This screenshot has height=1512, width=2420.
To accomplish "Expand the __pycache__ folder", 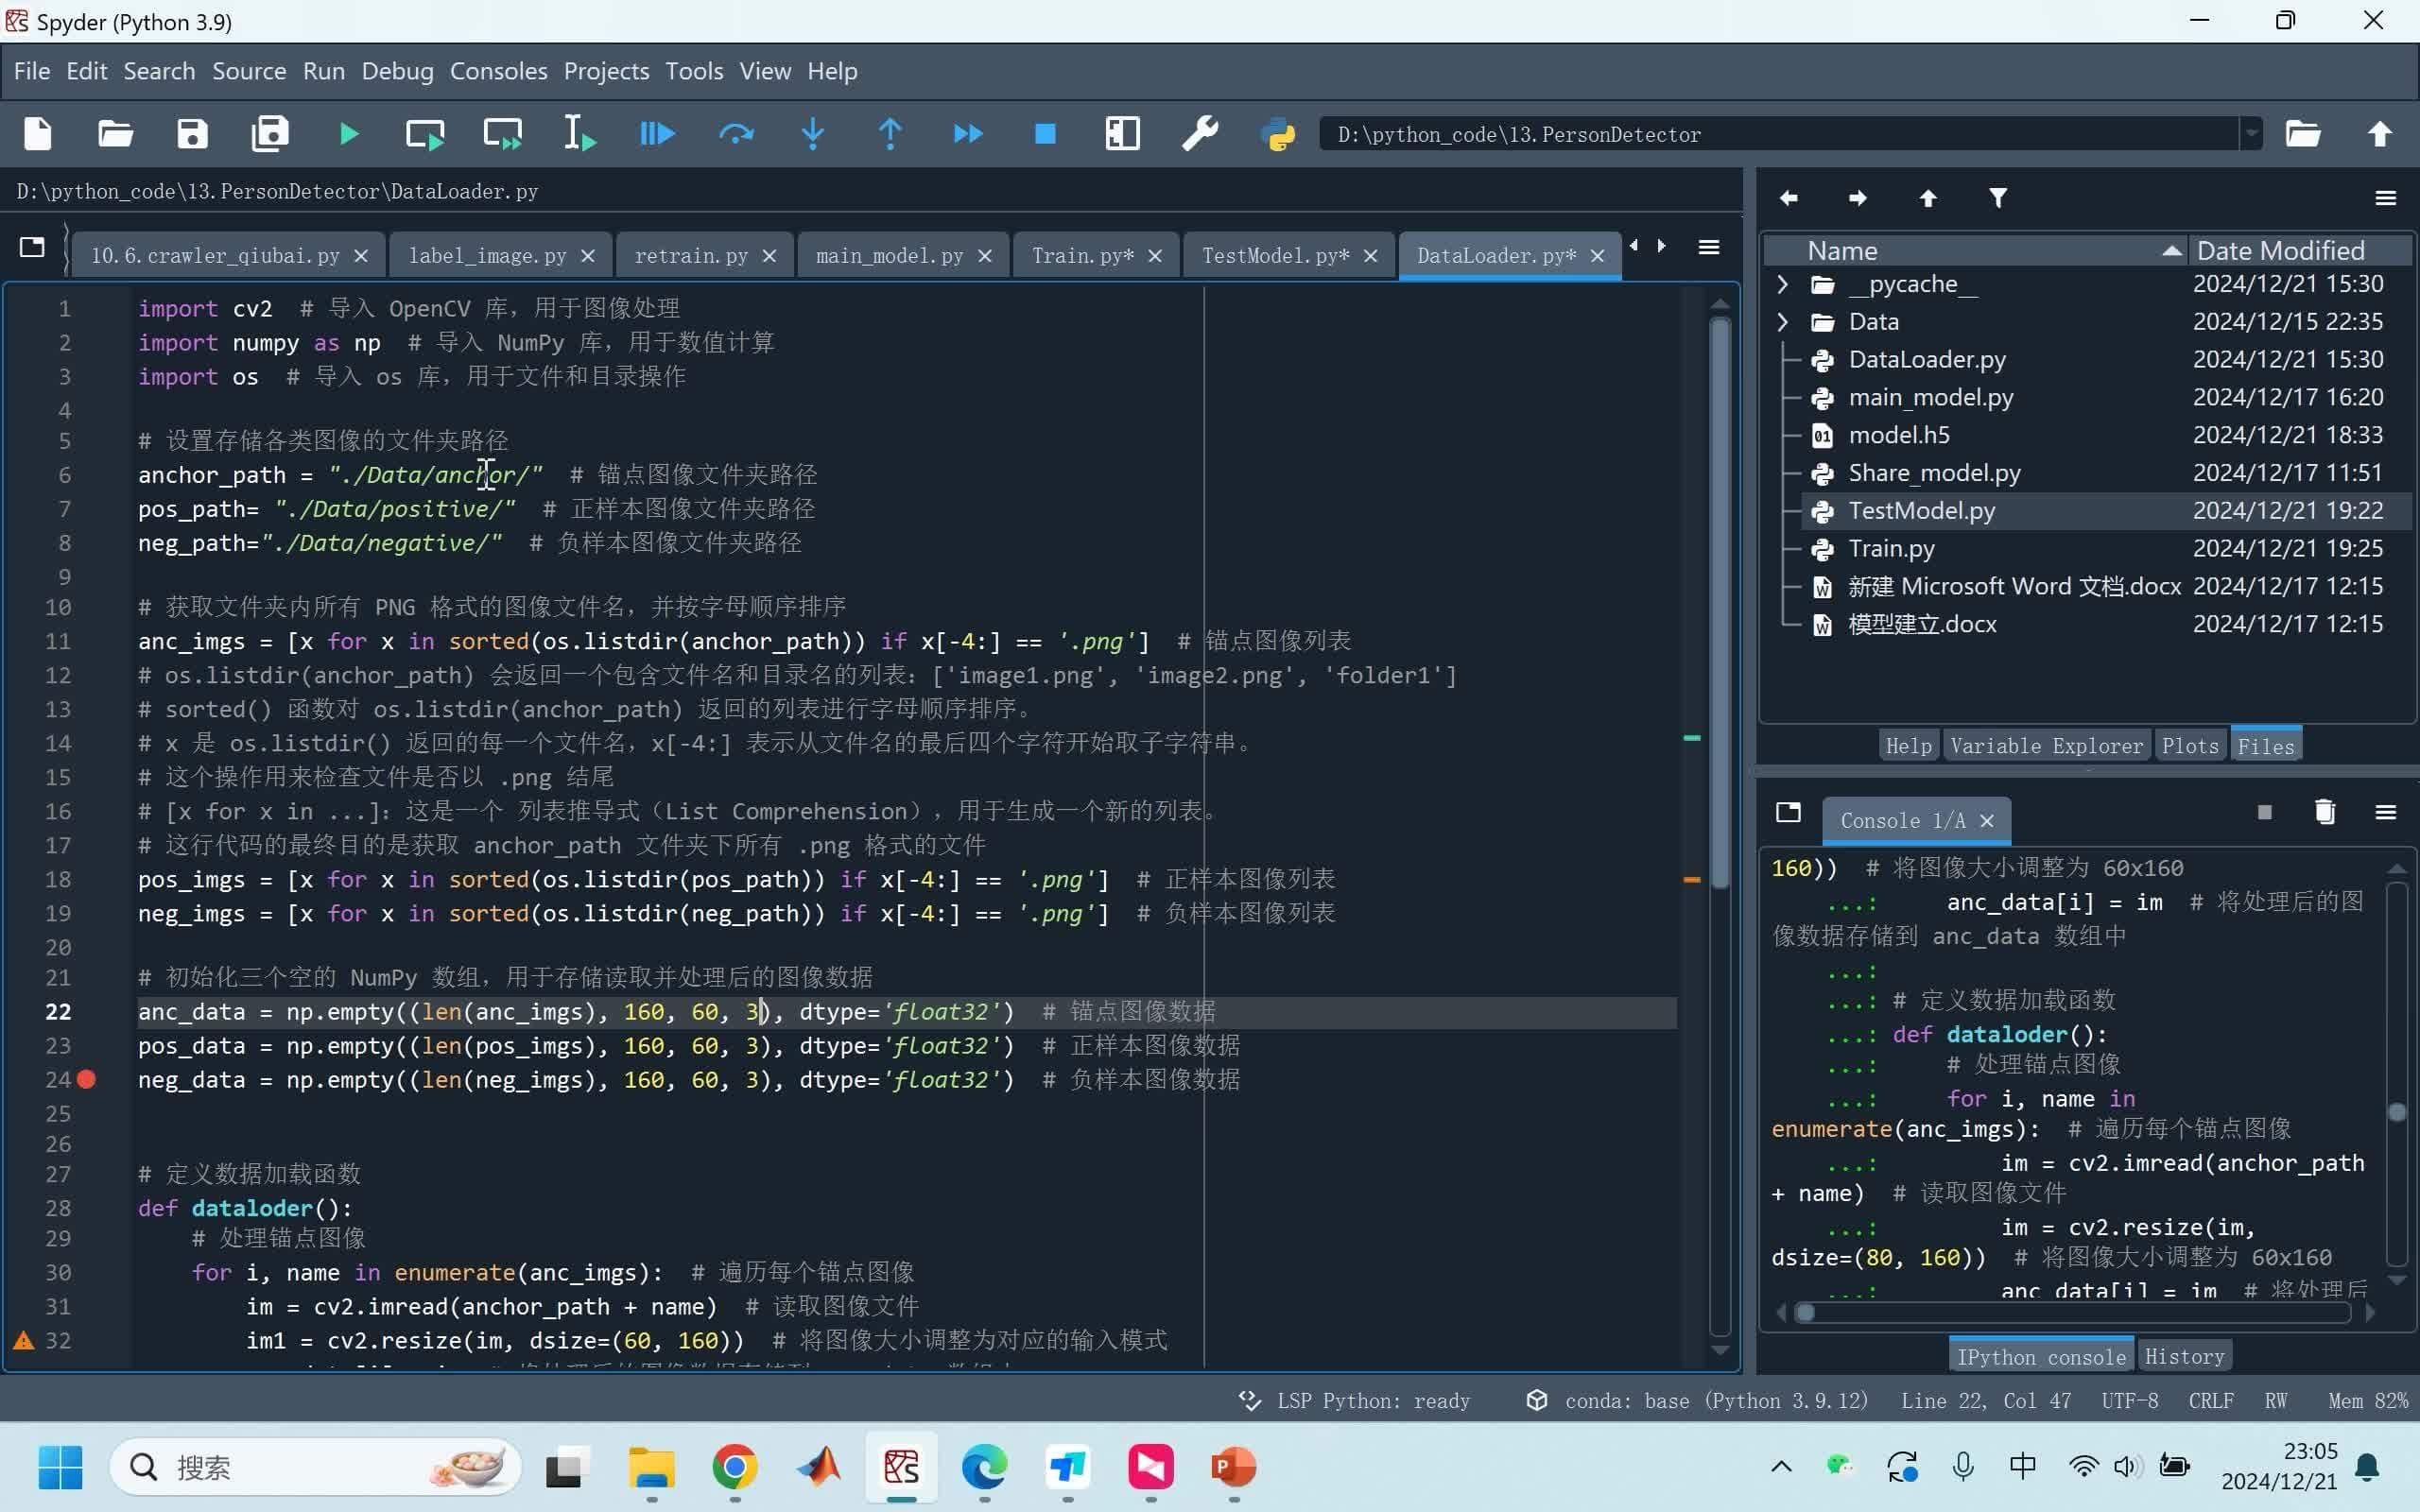I will pyautogui.click(x=1782, y=284).
